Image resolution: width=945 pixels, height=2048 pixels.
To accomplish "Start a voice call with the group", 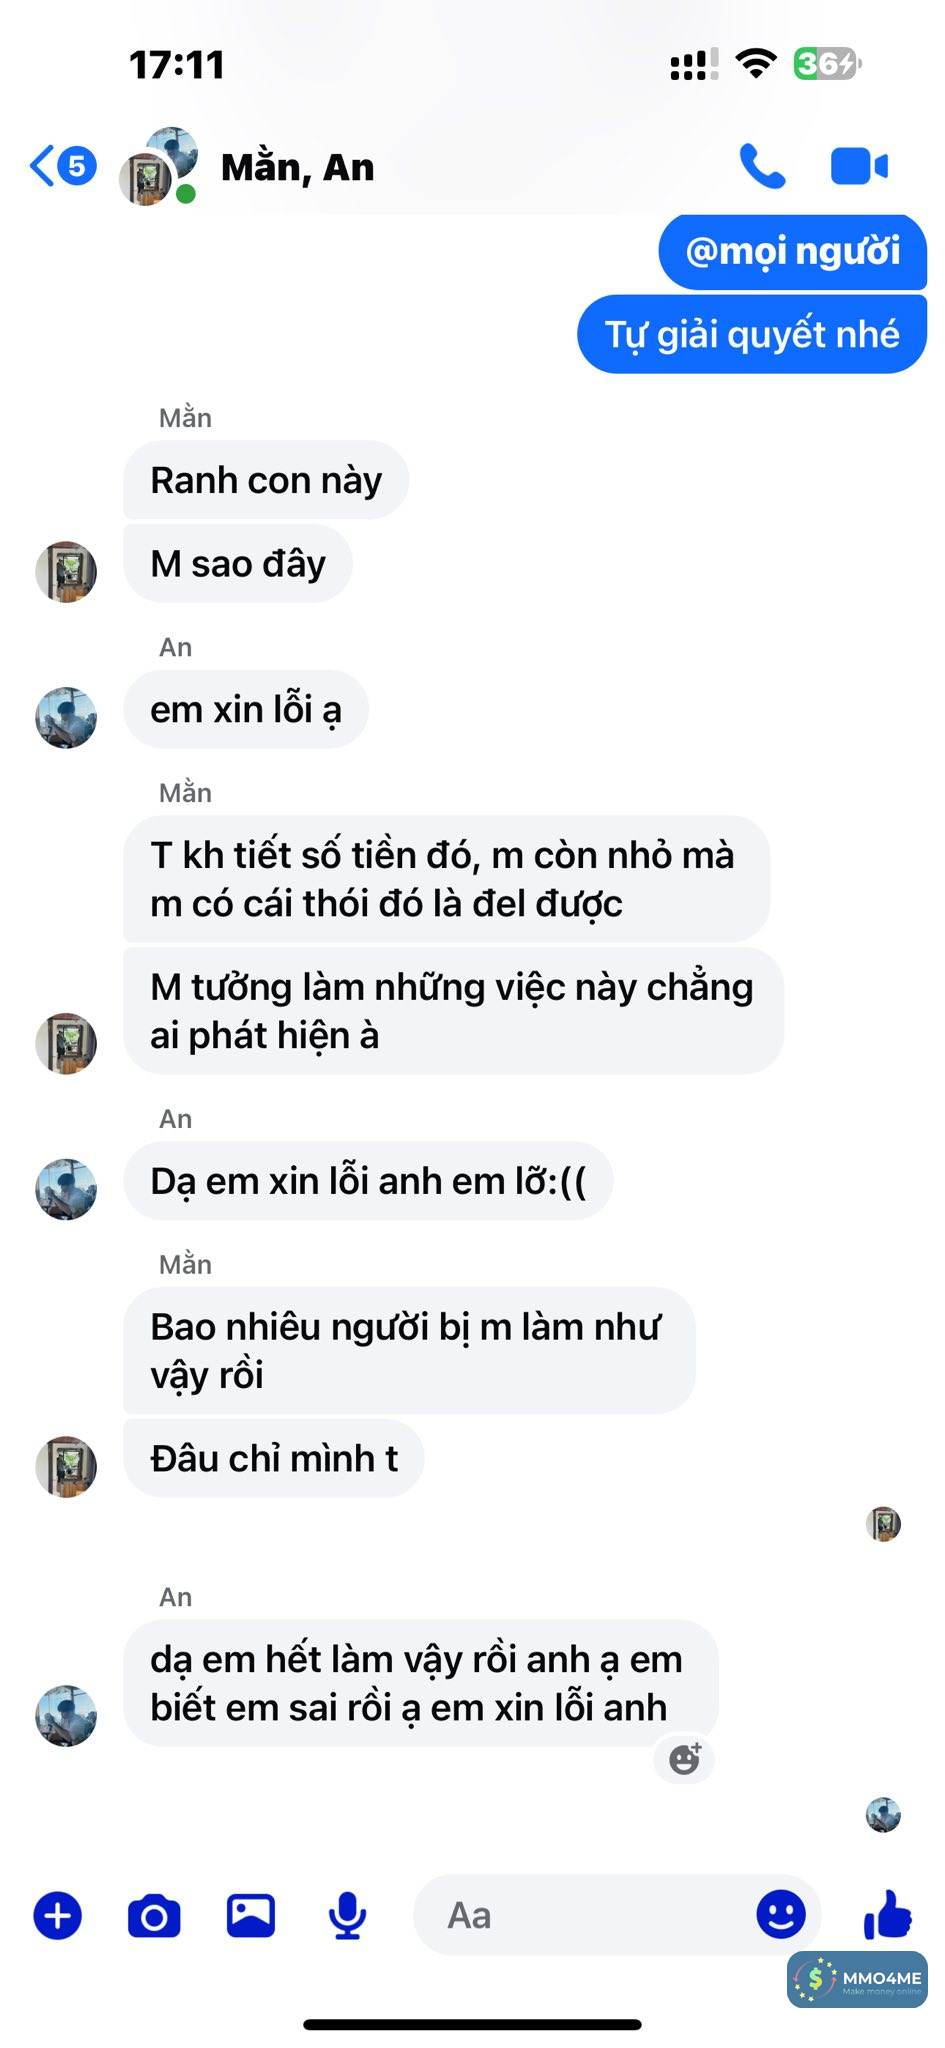I will pyautogui.click(x=762, y=166).
